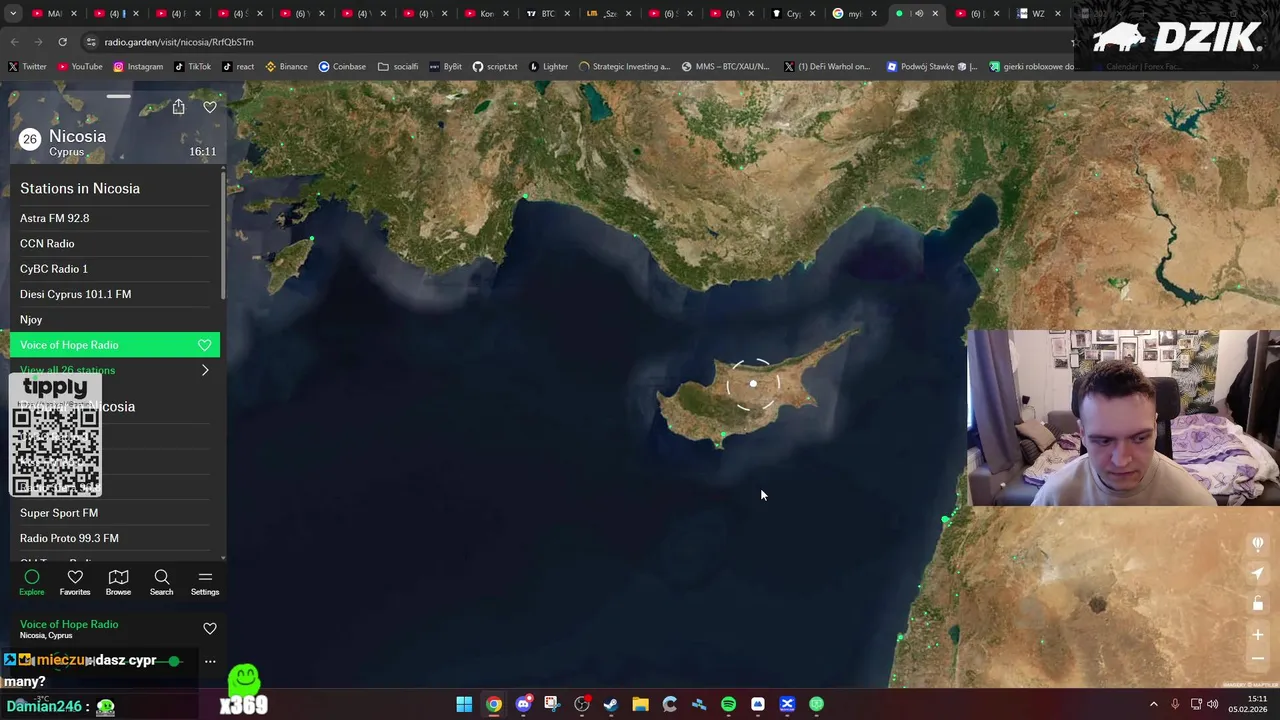This screenshot has width=1280, height=720.
Task: Open the Search tab
Action: (161, 582)
